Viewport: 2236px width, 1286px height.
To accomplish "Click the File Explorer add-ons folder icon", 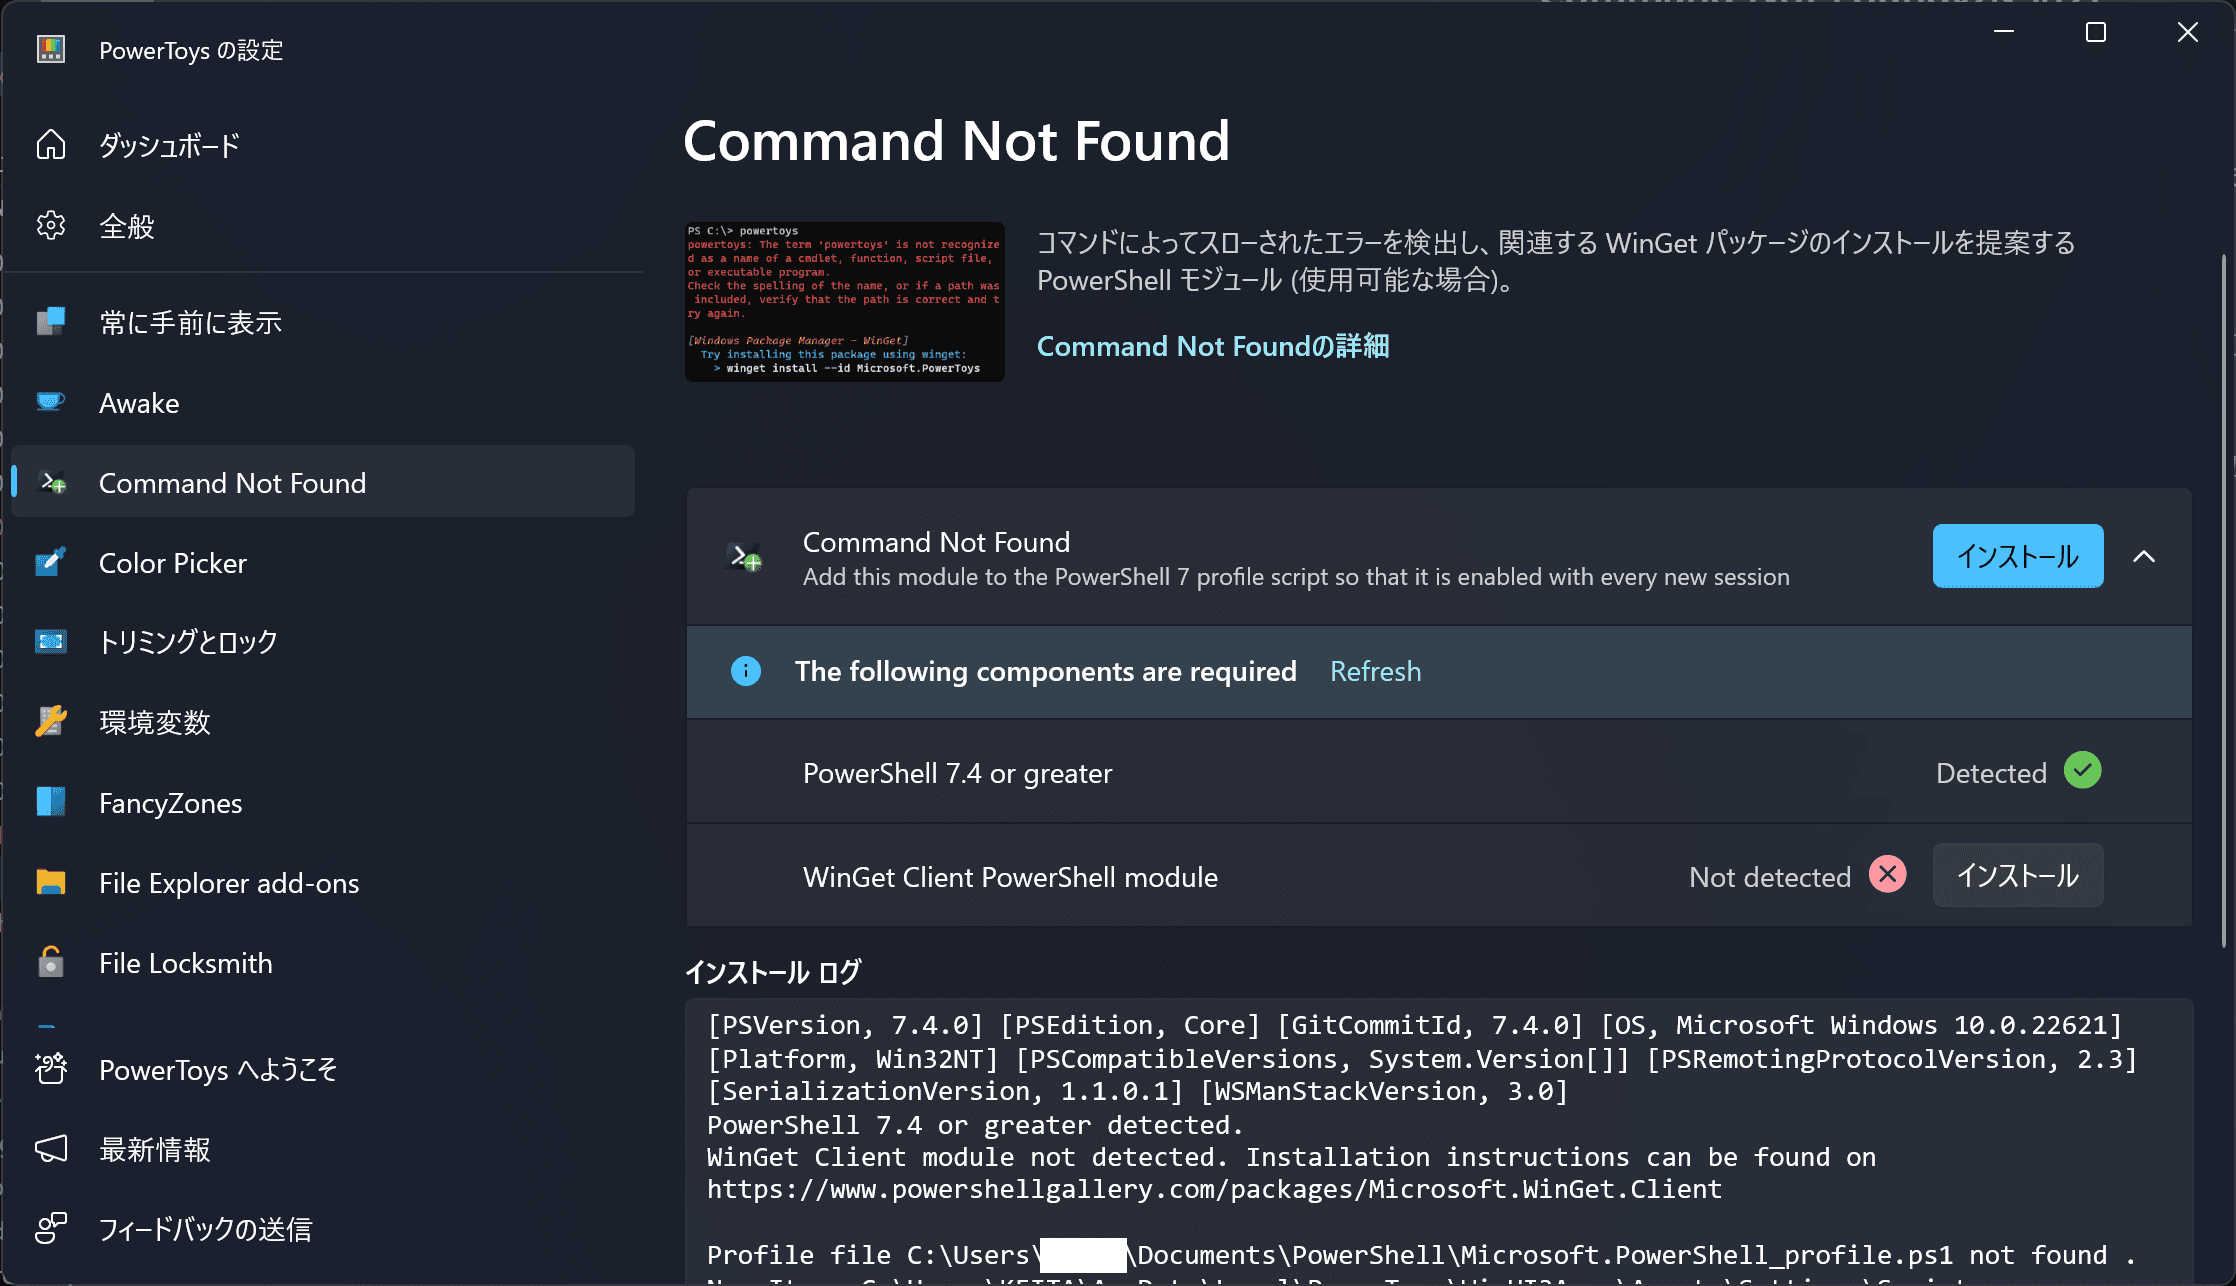I will (51, 883).
